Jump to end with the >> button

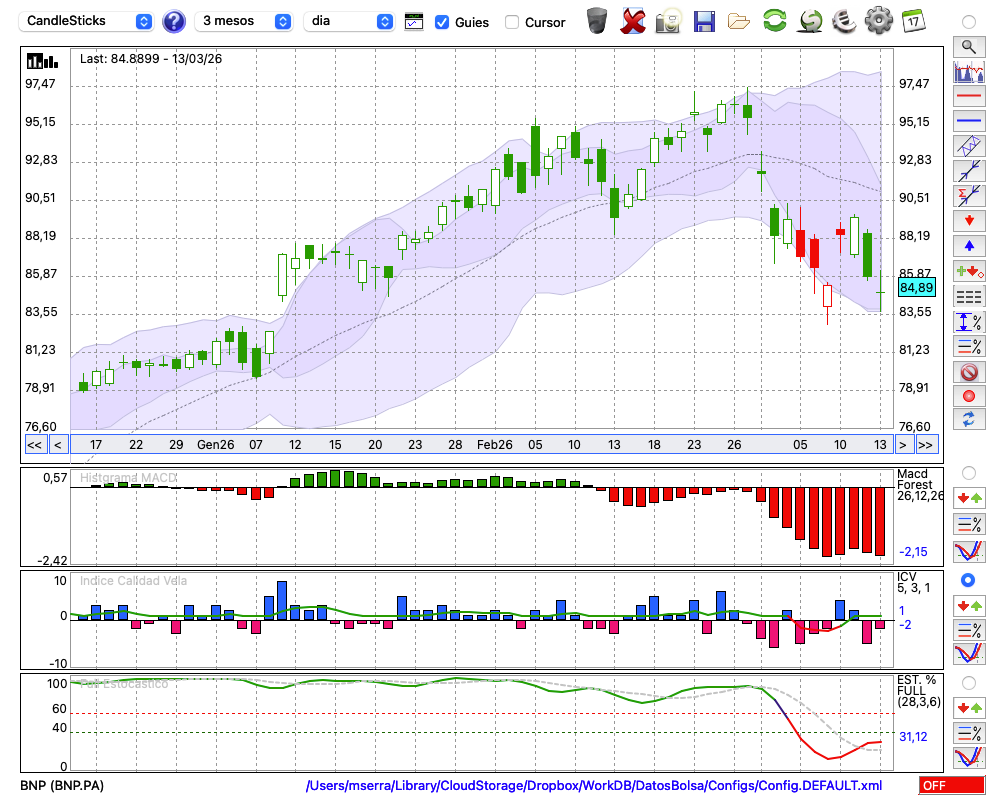tap(926, 445)
